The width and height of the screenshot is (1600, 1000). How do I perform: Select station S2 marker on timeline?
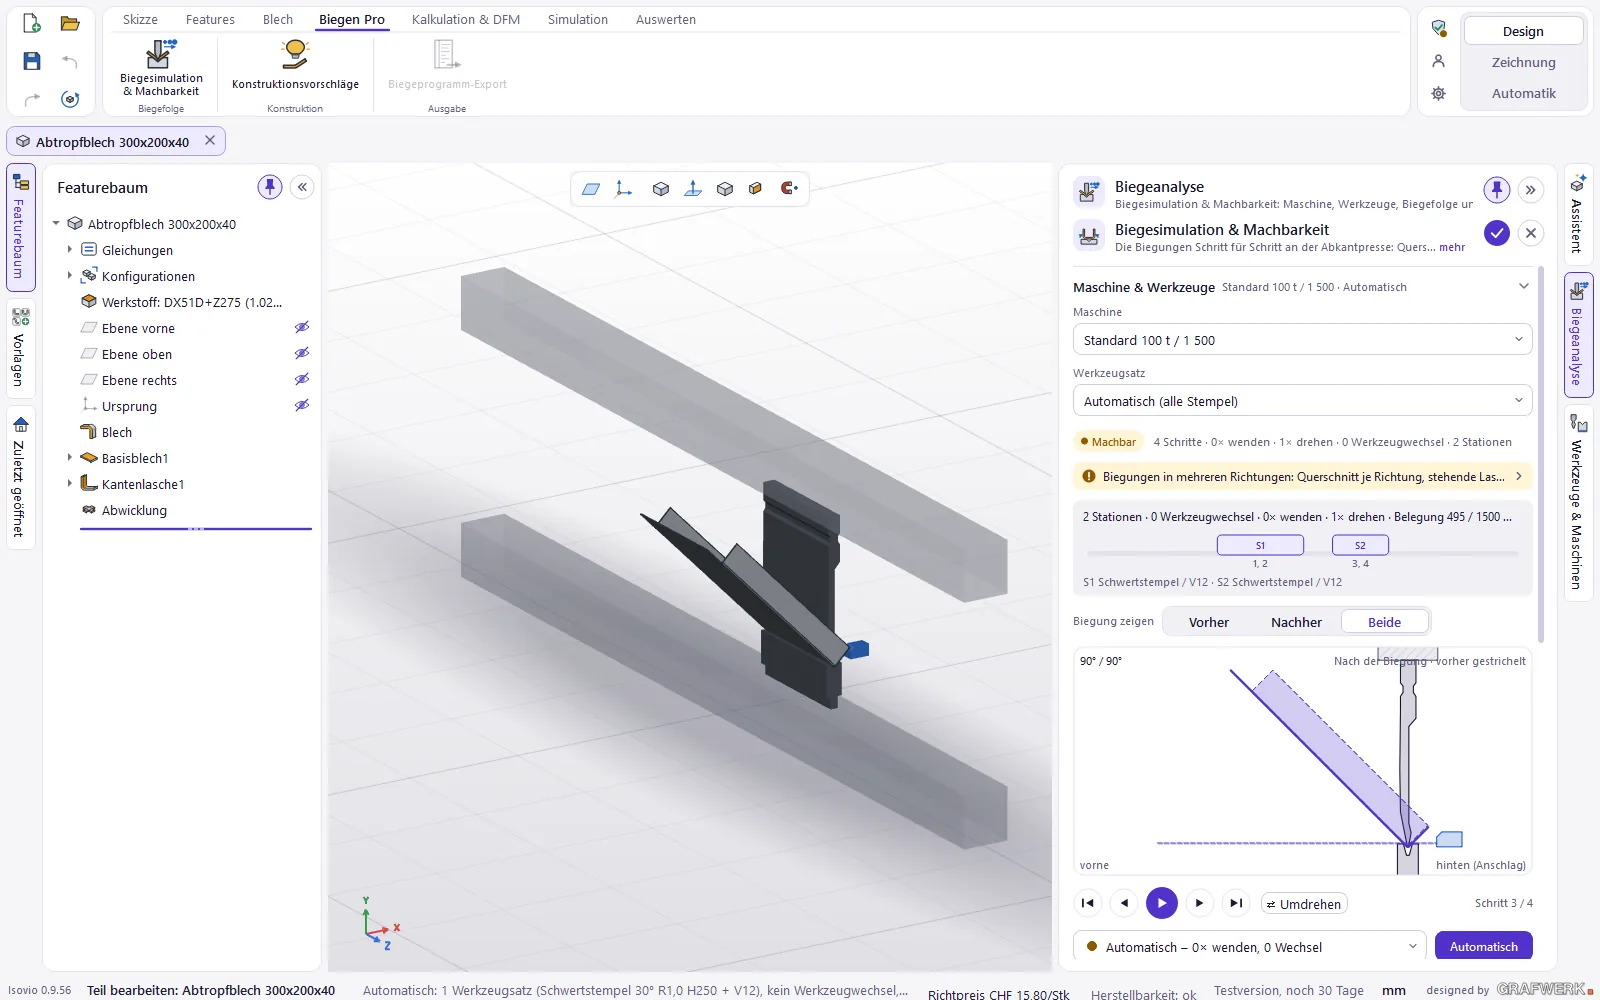1360,545
